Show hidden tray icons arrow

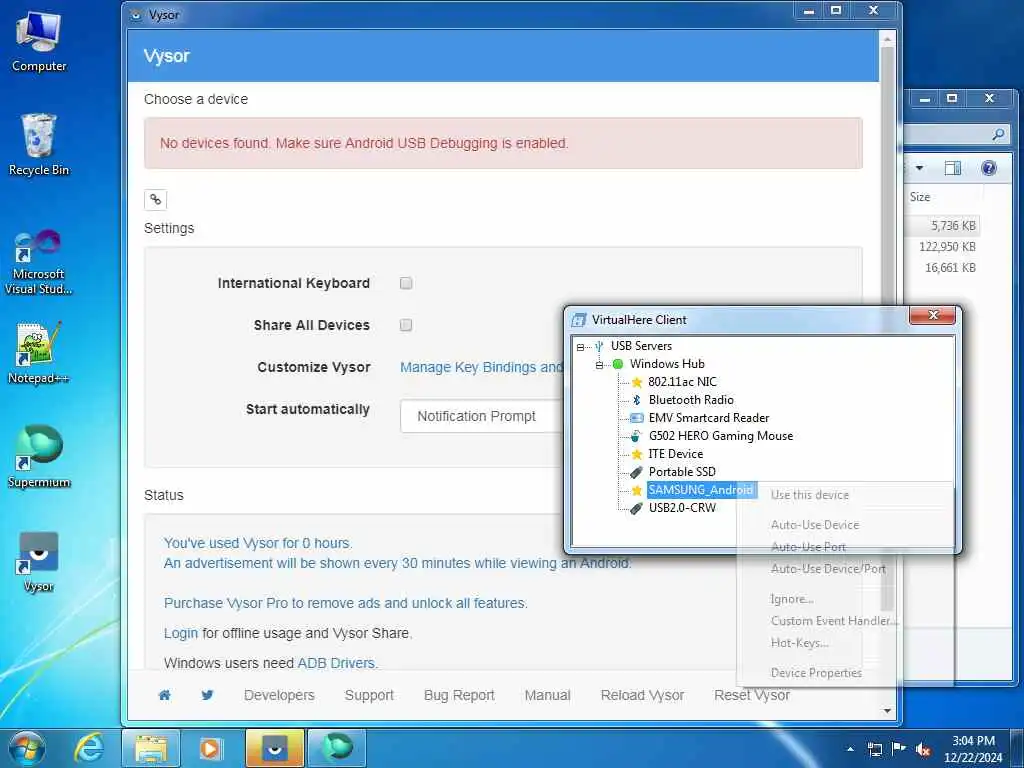(x=850, y=749)
